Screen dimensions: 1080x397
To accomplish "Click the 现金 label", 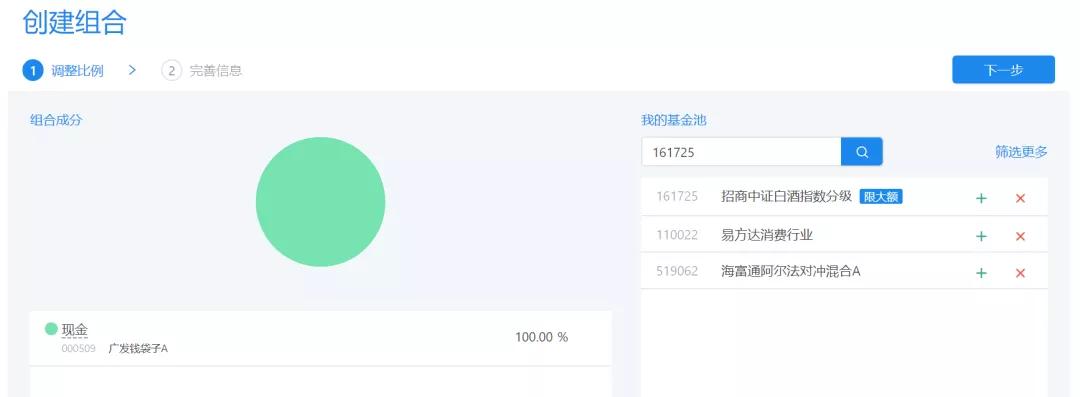I will click(x=75, y=329).
